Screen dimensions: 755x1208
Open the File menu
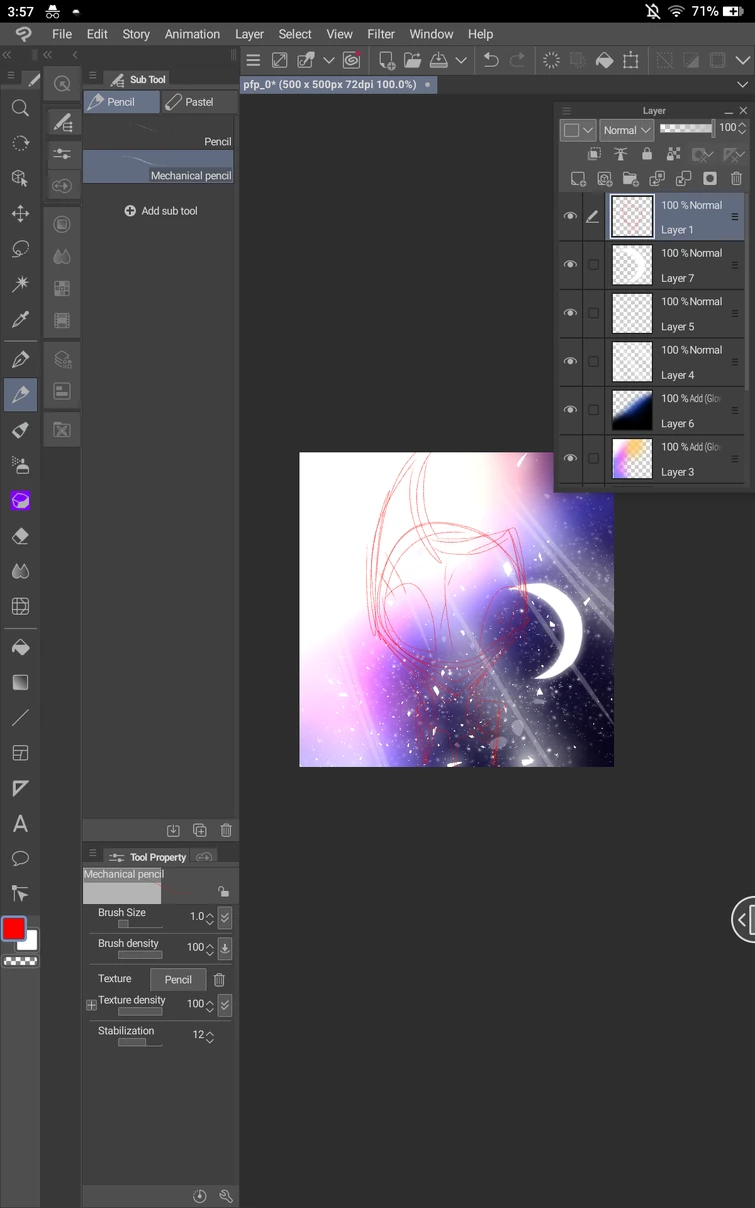[62, 34]
